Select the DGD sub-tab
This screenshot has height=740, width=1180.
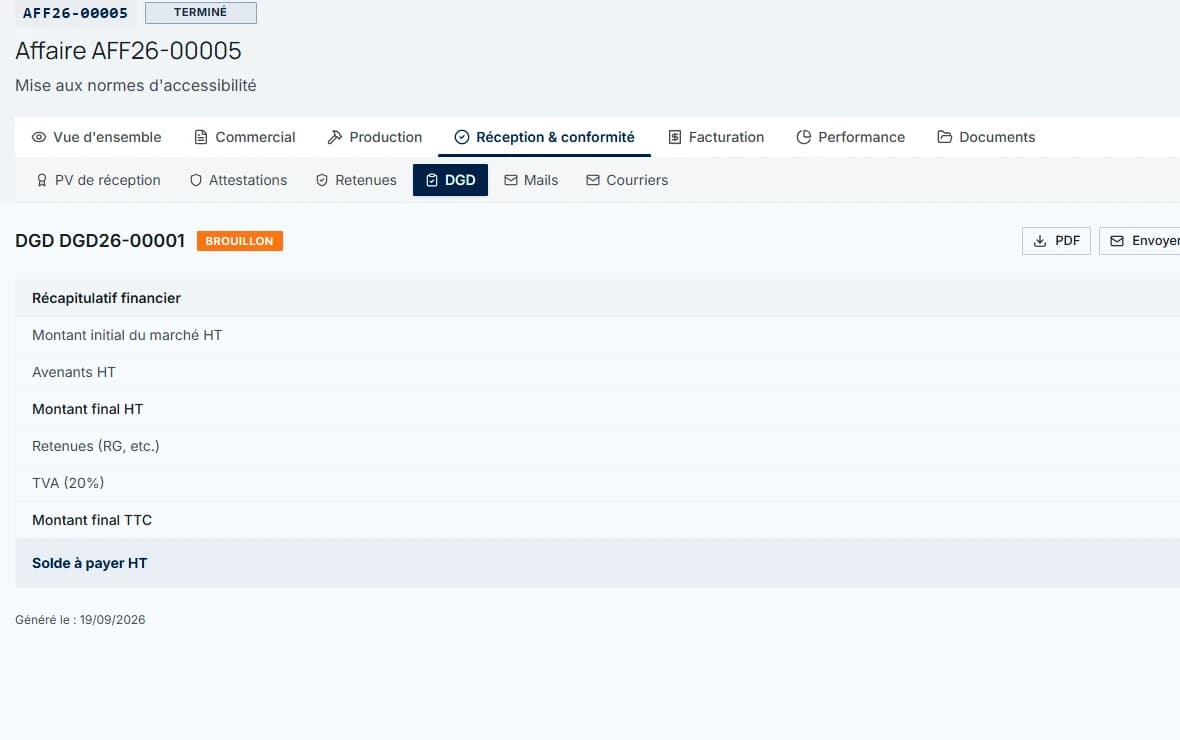coord(450,180)
